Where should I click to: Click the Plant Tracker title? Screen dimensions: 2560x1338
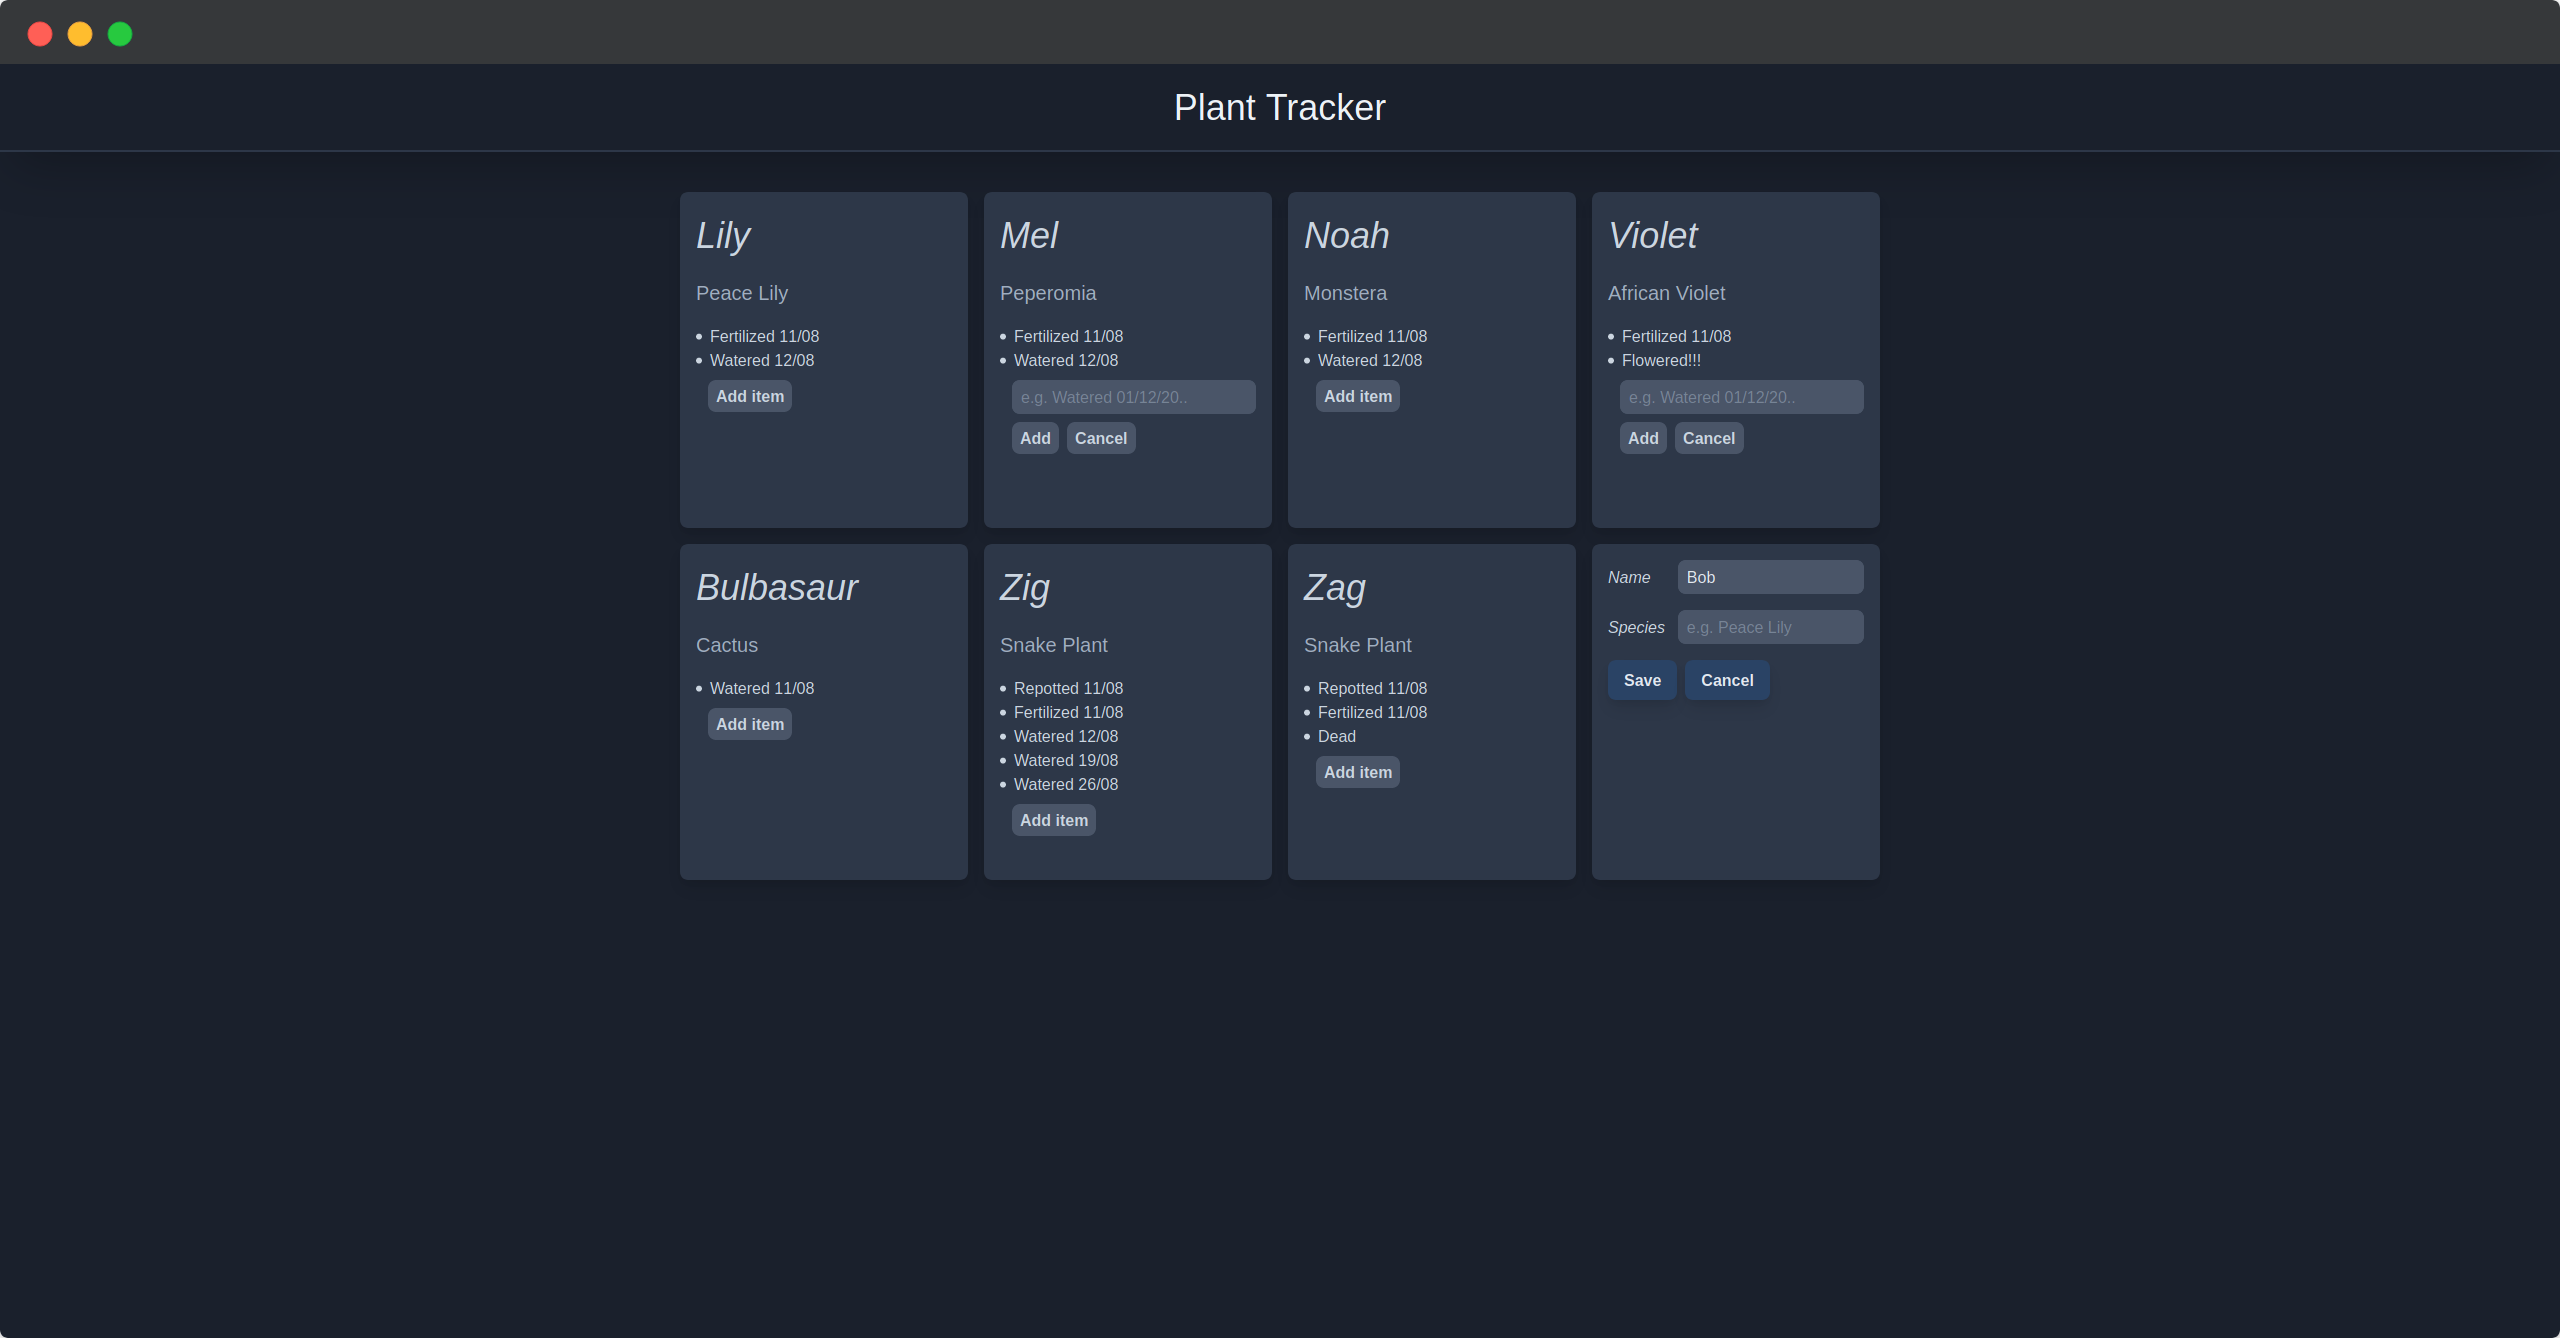[x=1279, y=107]
